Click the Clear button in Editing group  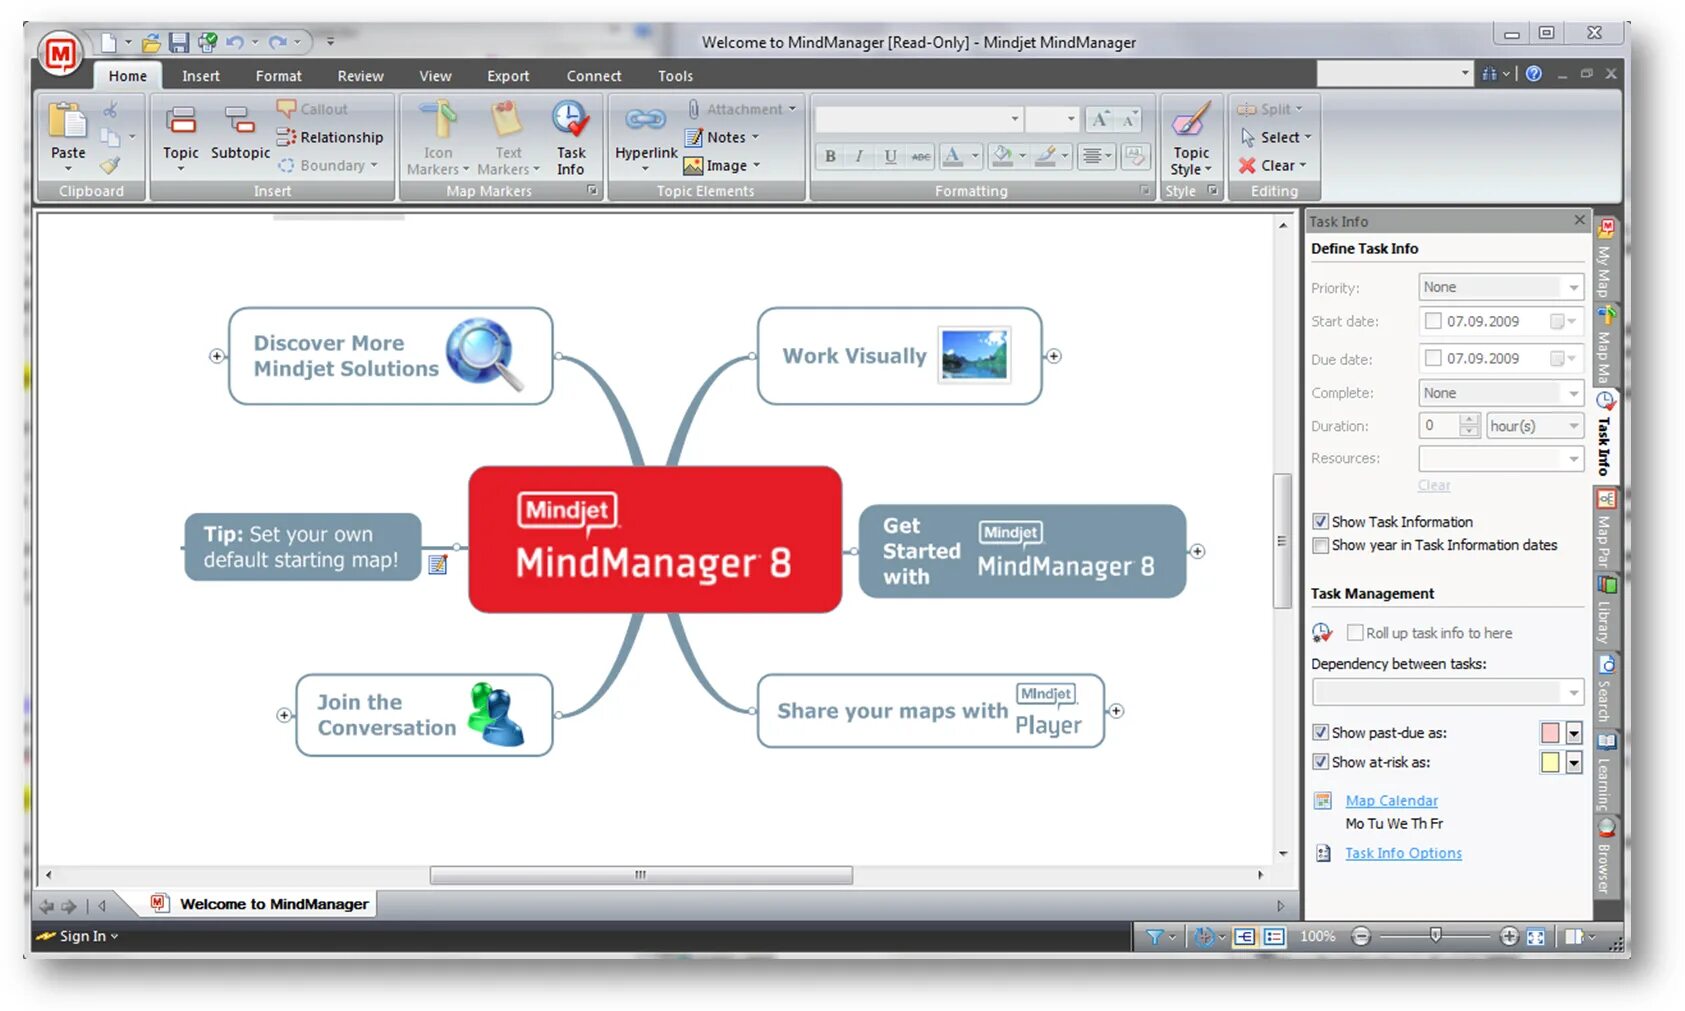pos(1272,165)
